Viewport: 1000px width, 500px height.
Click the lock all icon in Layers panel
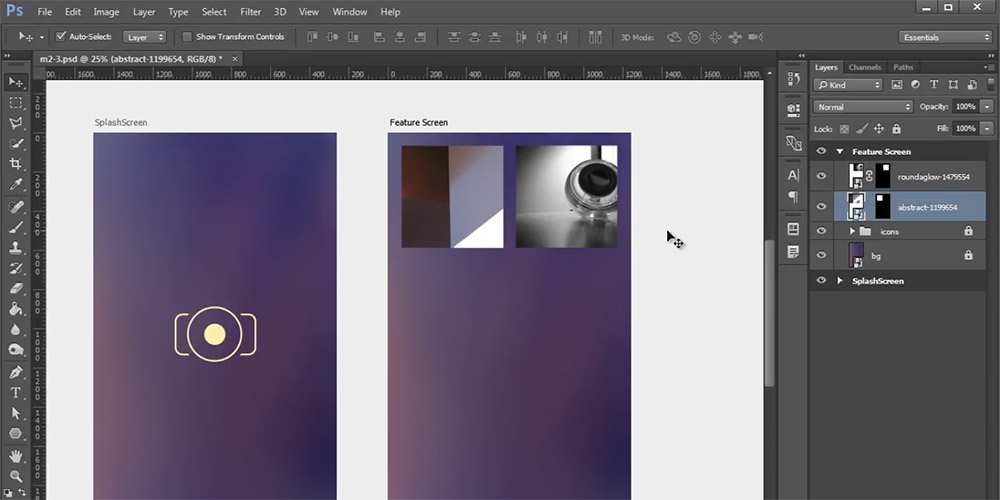[896, 129]
